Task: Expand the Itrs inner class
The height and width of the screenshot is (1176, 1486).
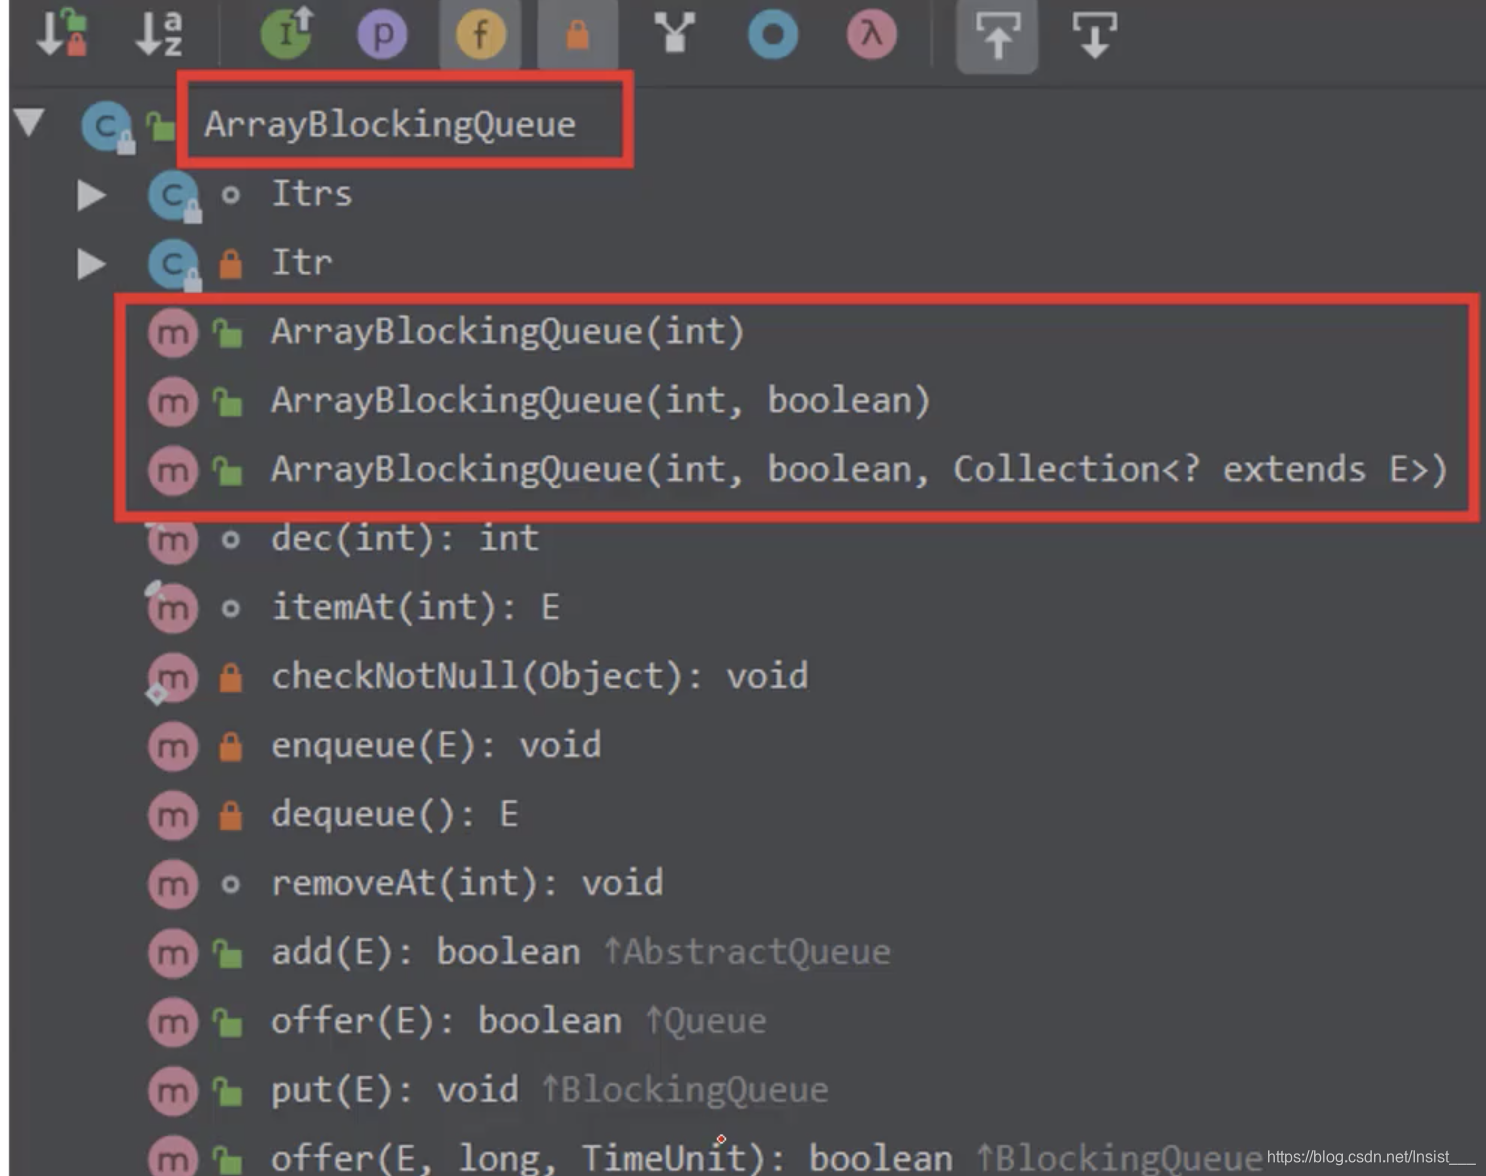Action: 92,194
